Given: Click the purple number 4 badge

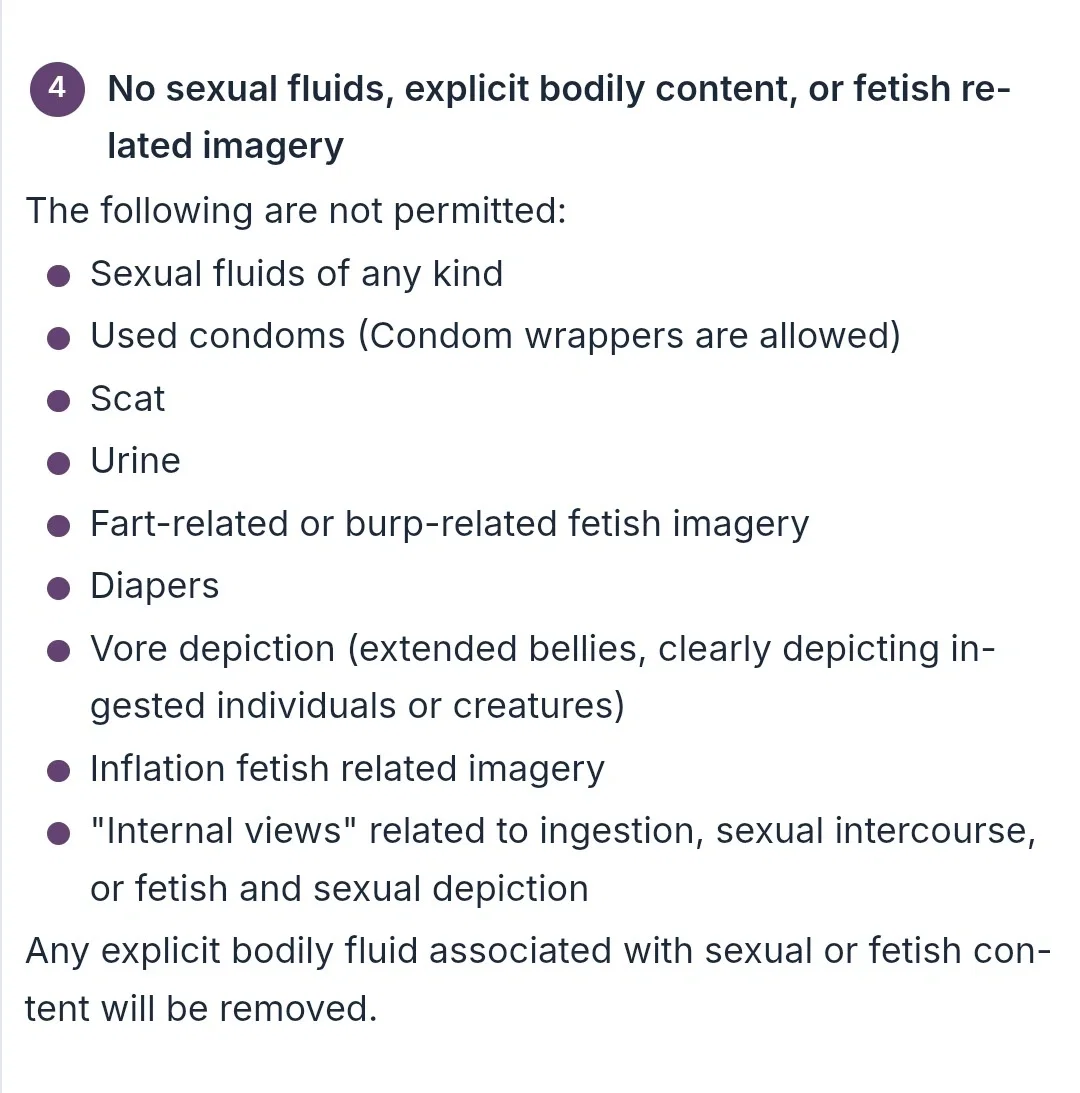Looking at the screenshot, I should [x=57, y=89].
